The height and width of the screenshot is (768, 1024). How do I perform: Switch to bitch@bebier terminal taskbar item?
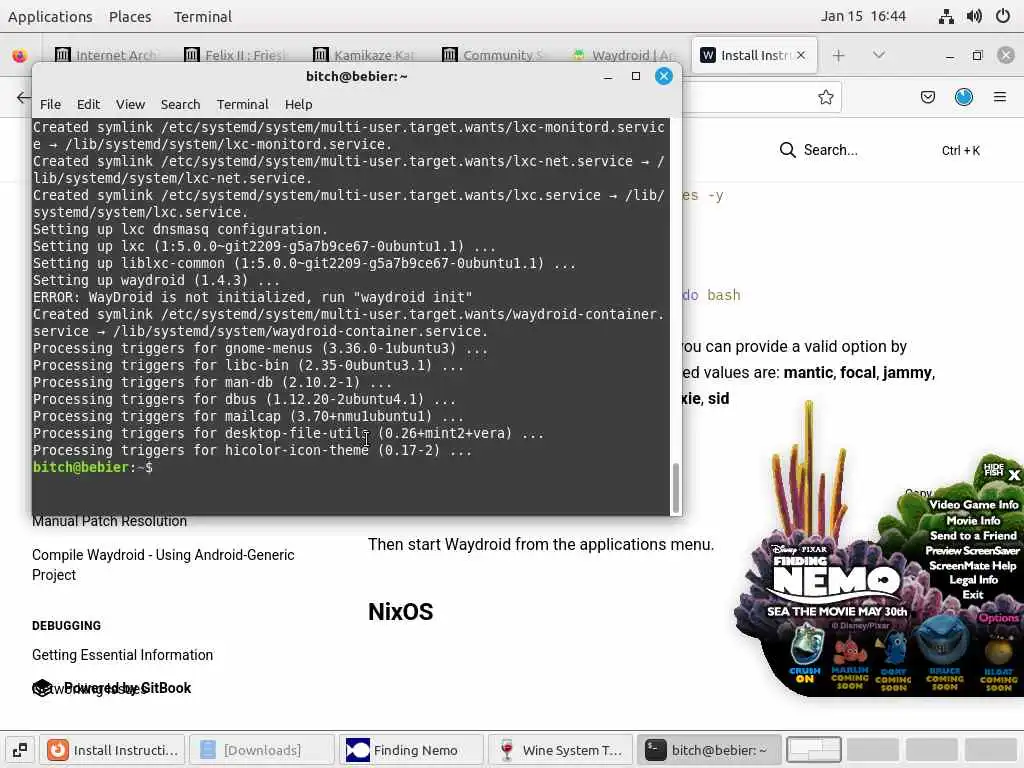[709, 750]
